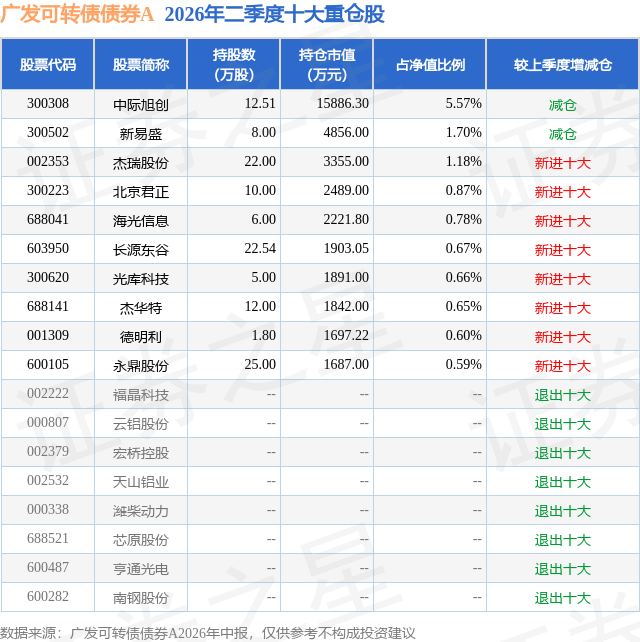640x642 pixels.
Task: Click stock code 688041 for 海光信息
Action: [47, 219]
